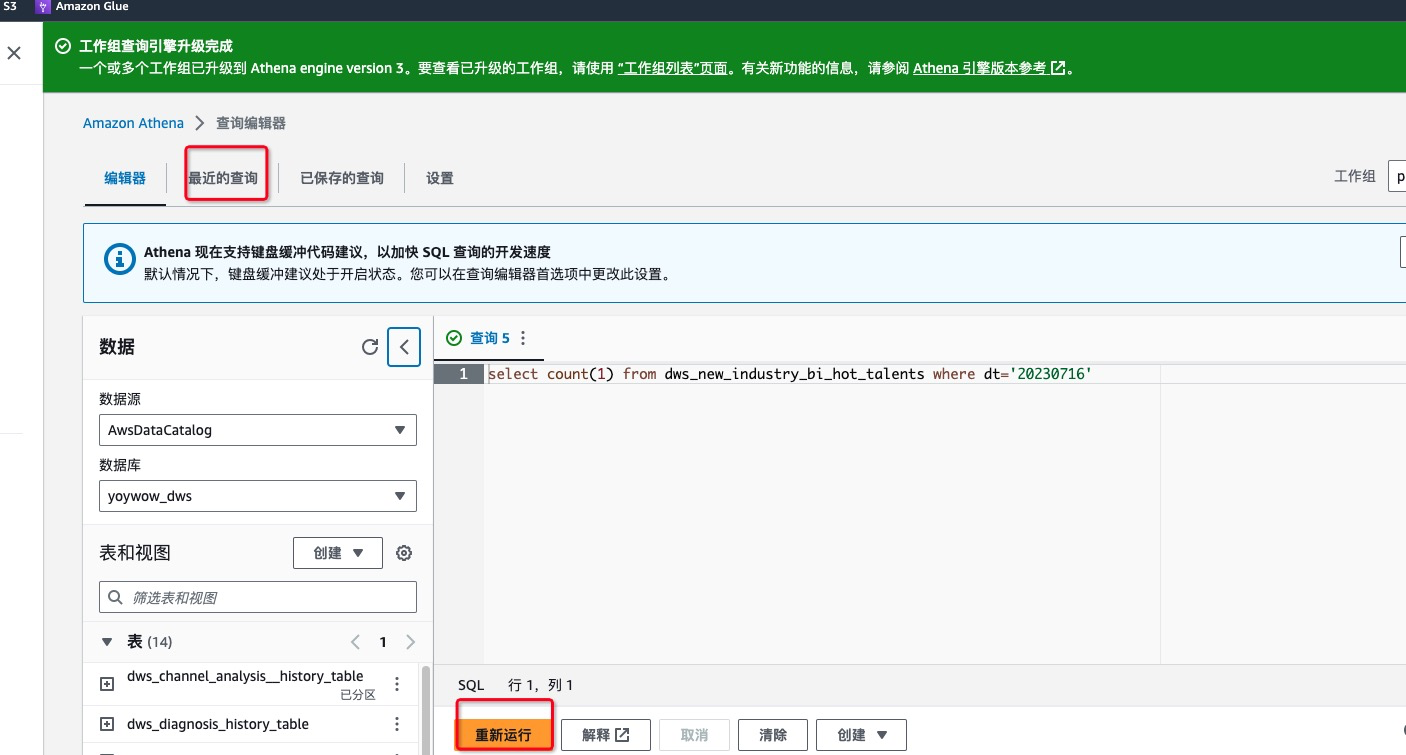Click the 重新运行 button
This screenshot has height=755, width=1406.
504,735
